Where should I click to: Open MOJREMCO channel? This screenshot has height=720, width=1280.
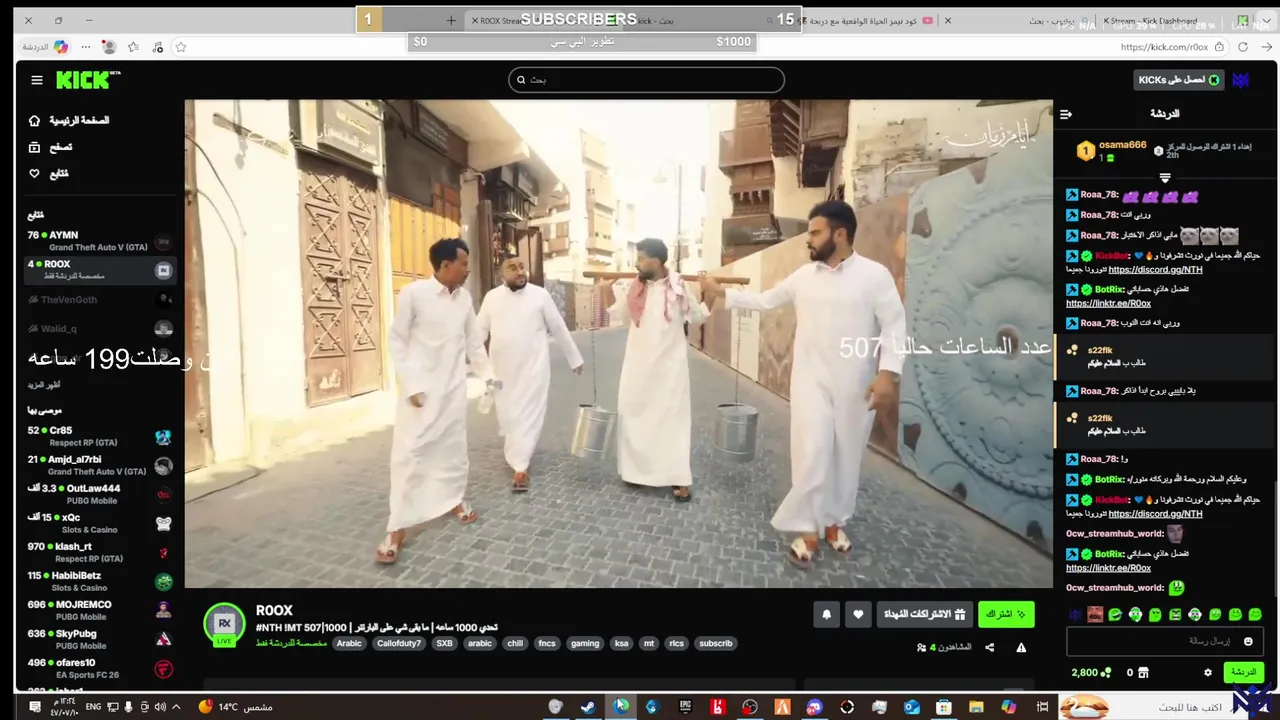click(100, 610)
